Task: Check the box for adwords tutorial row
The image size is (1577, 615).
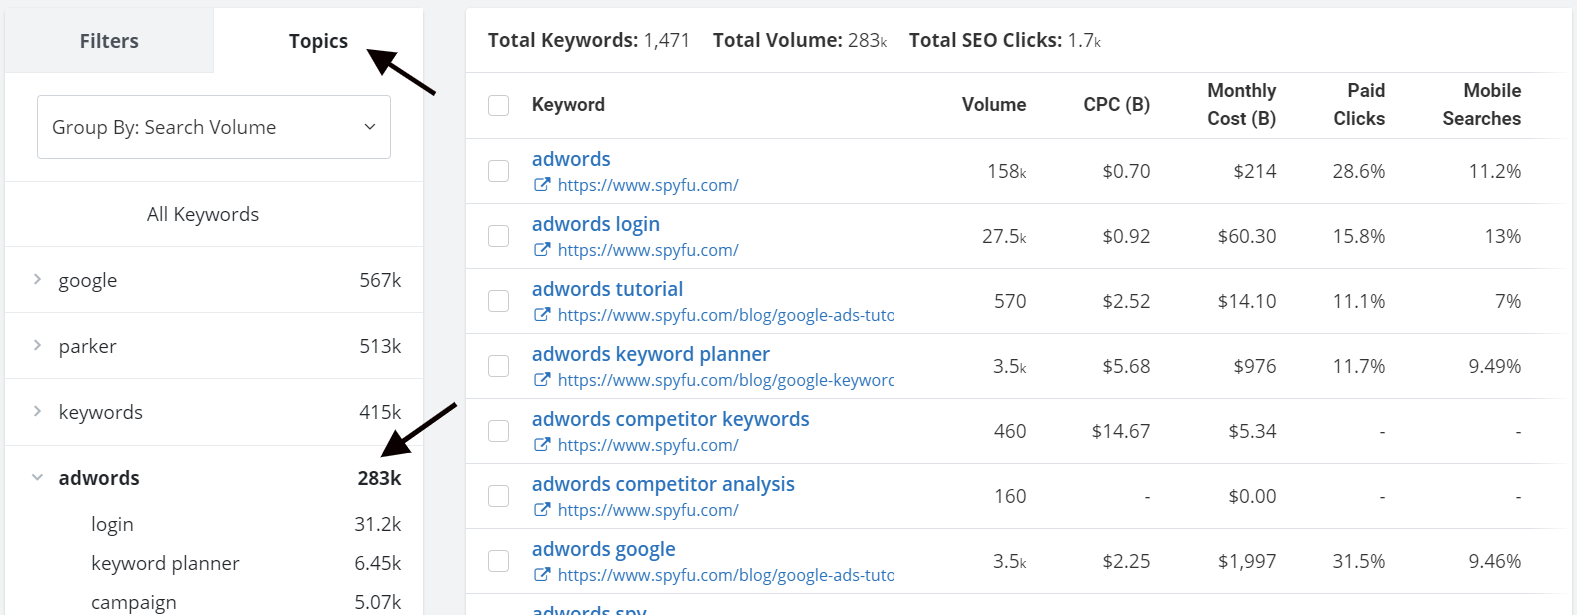Action: (498, 301)
